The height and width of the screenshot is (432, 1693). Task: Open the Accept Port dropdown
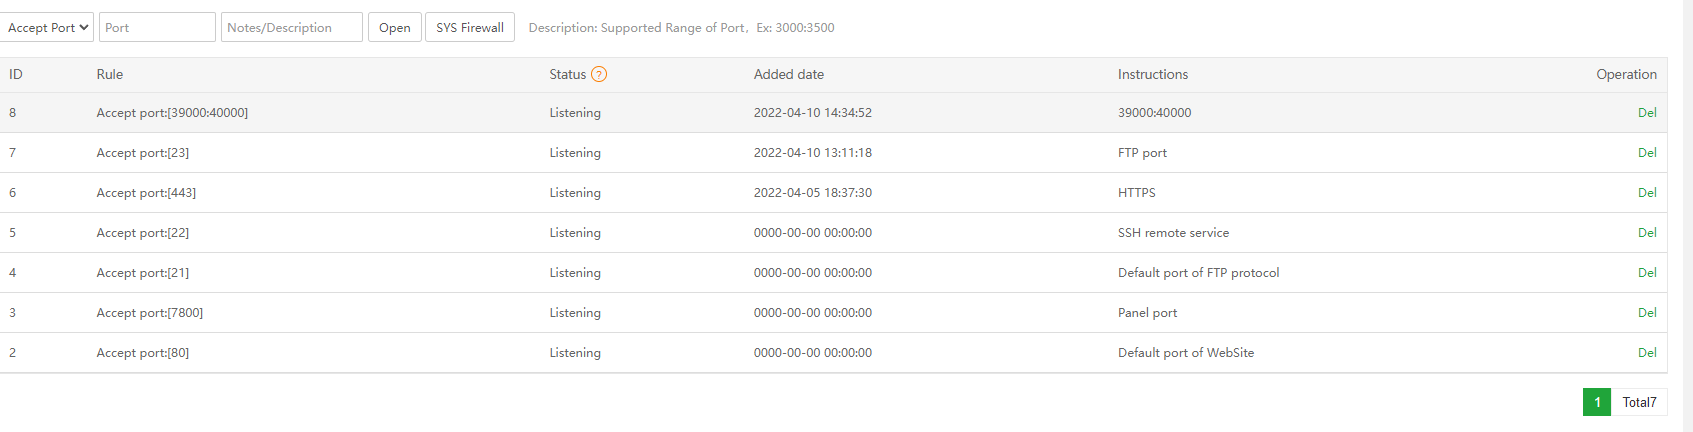(x=48, y=28)
